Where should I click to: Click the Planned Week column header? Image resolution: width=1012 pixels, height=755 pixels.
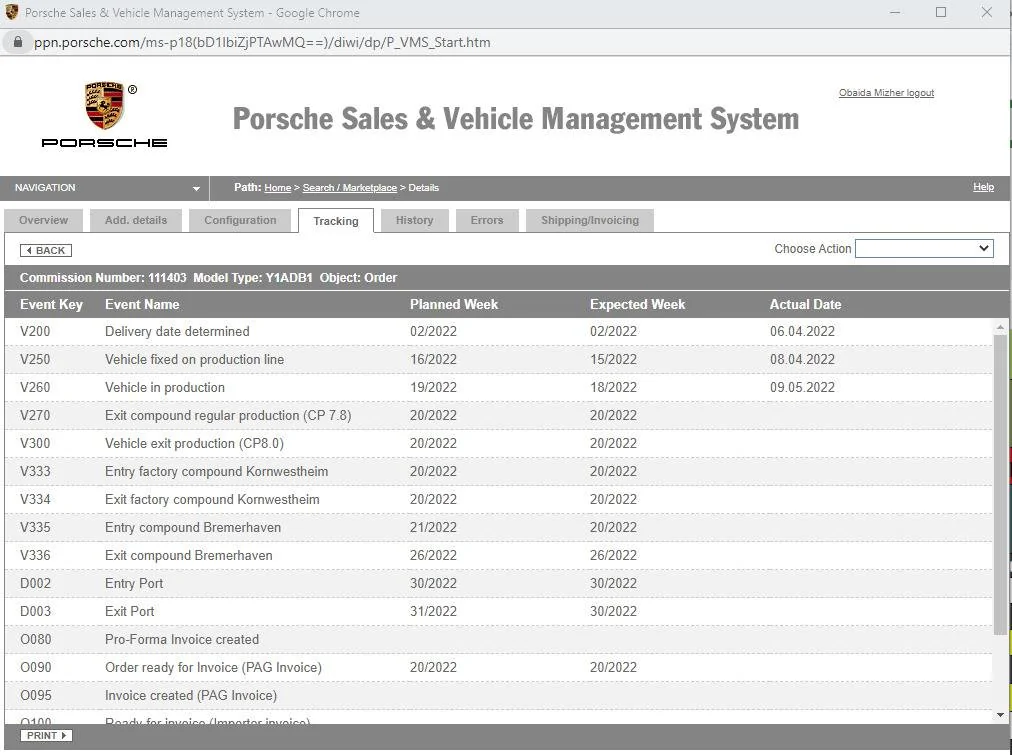(x=454, y=305)
